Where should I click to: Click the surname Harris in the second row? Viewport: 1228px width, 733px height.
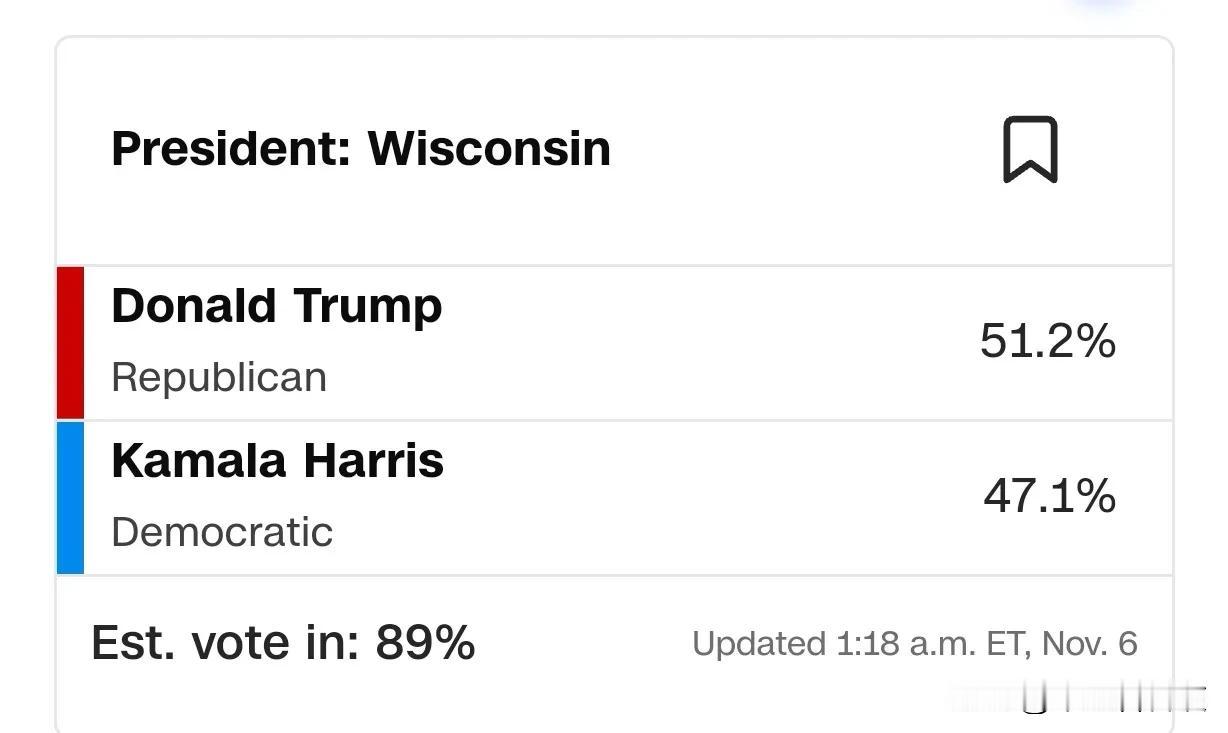point(373,461)
